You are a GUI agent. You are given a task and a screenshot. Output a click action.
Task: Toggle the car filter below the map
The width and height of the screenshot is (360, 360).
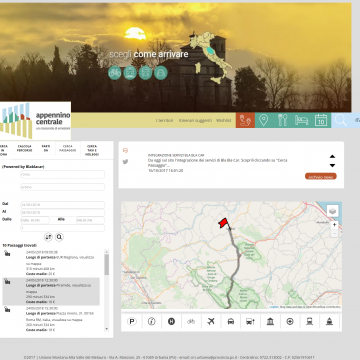tap(231, 322)
